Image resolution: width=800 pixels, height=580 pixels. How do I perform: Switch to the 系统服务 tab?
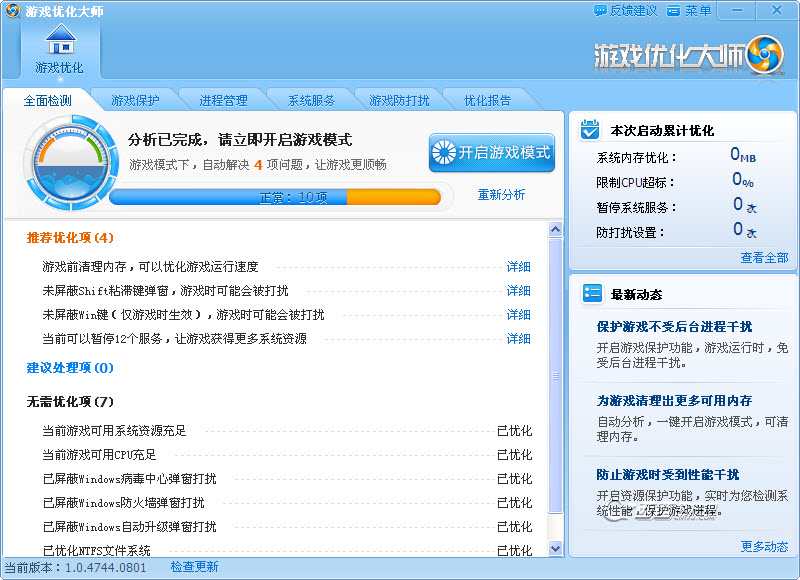pos(311,100)
